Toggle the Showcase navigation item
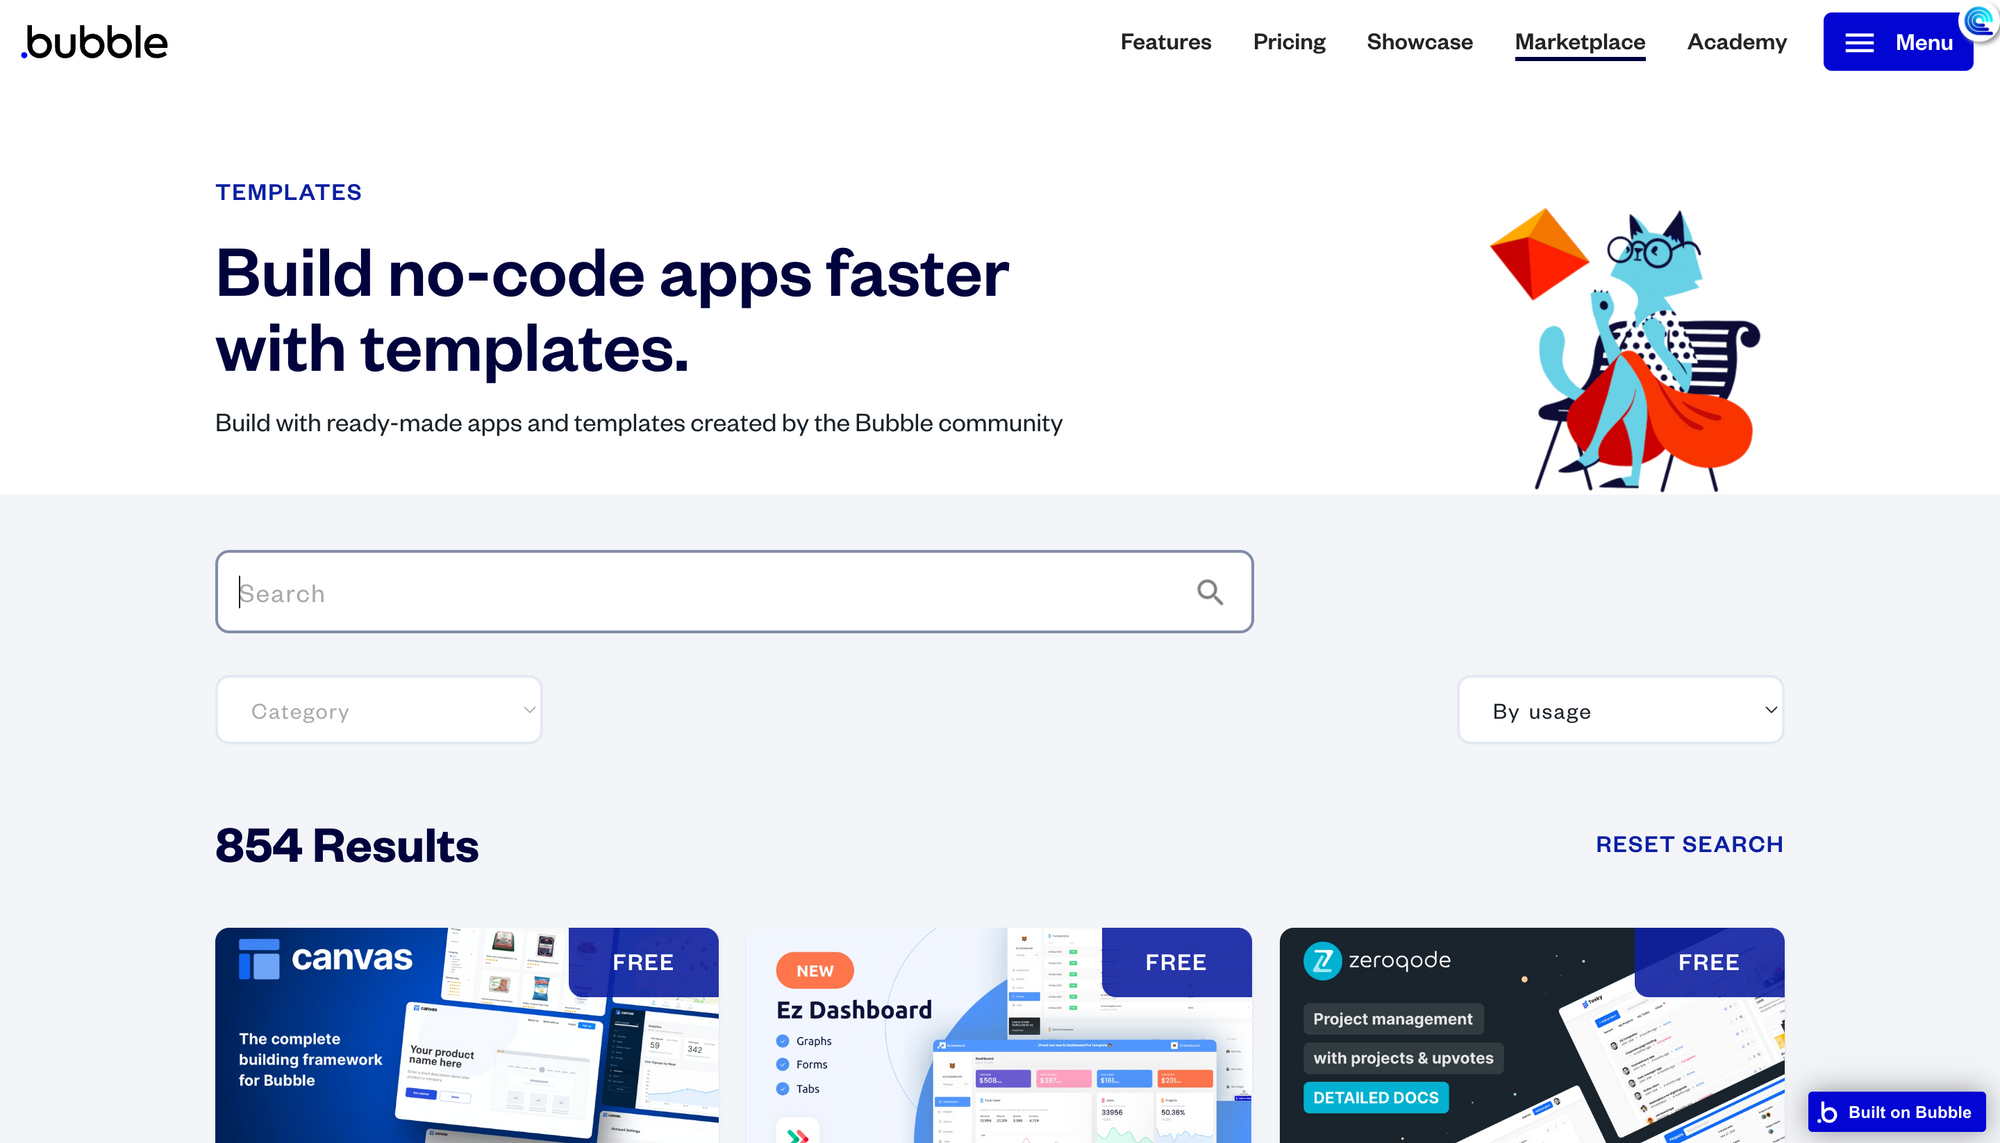 (1420, 41)
